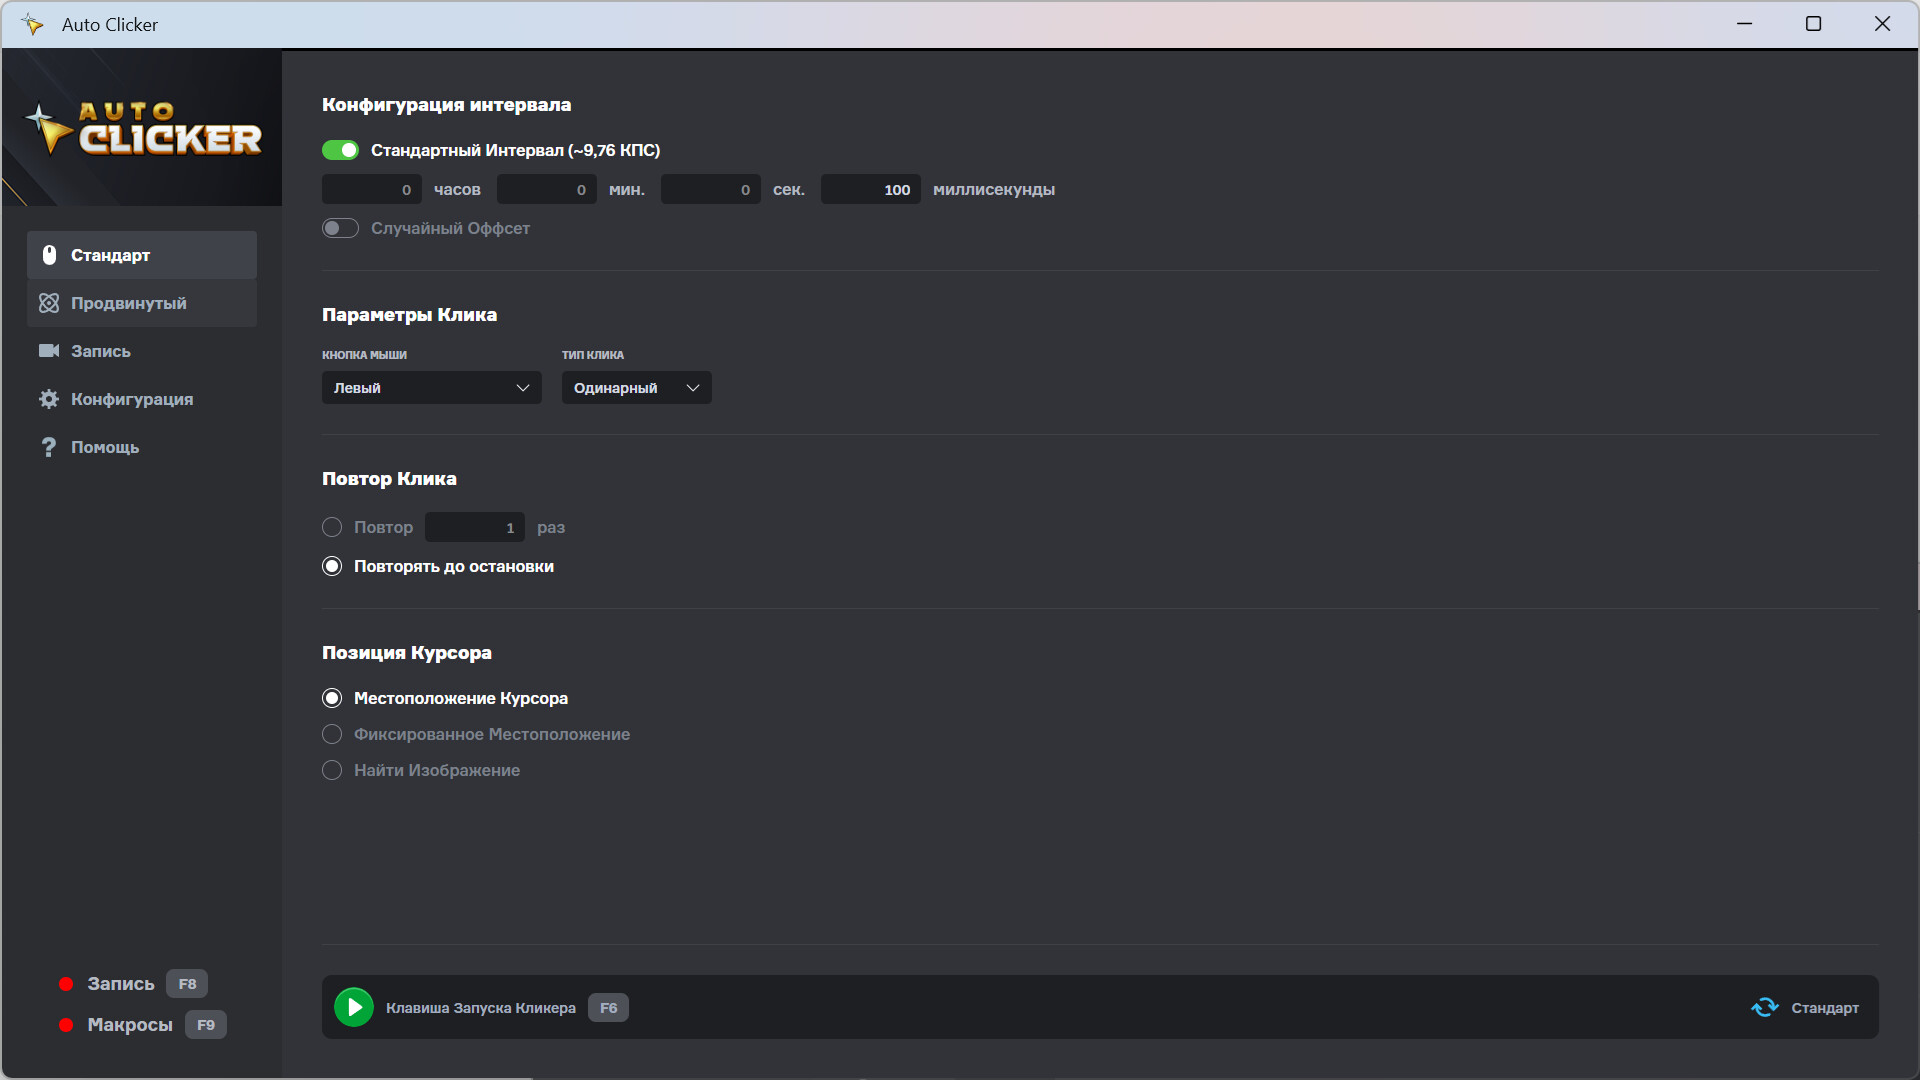Image resolution: width=1920 pixels, height=1080 pixels.
Task: Choose Фиксированное Местоположение option
Action: [x=332, y=734]
